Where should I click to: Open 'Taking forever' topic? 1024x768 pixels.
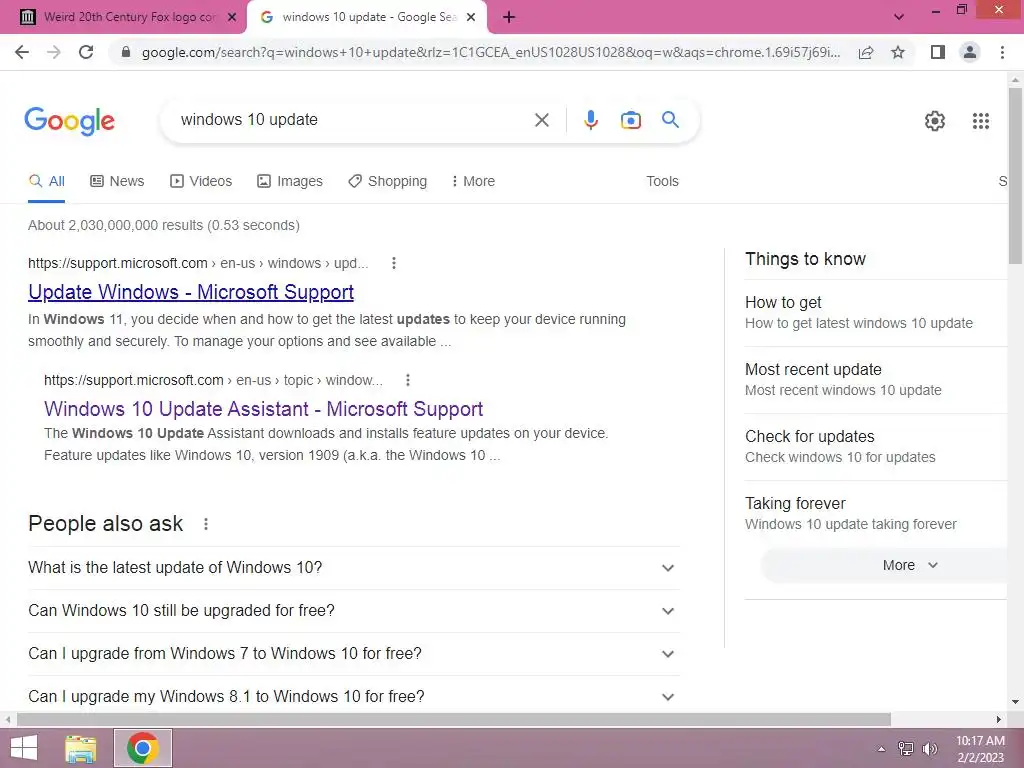(876, 514)
